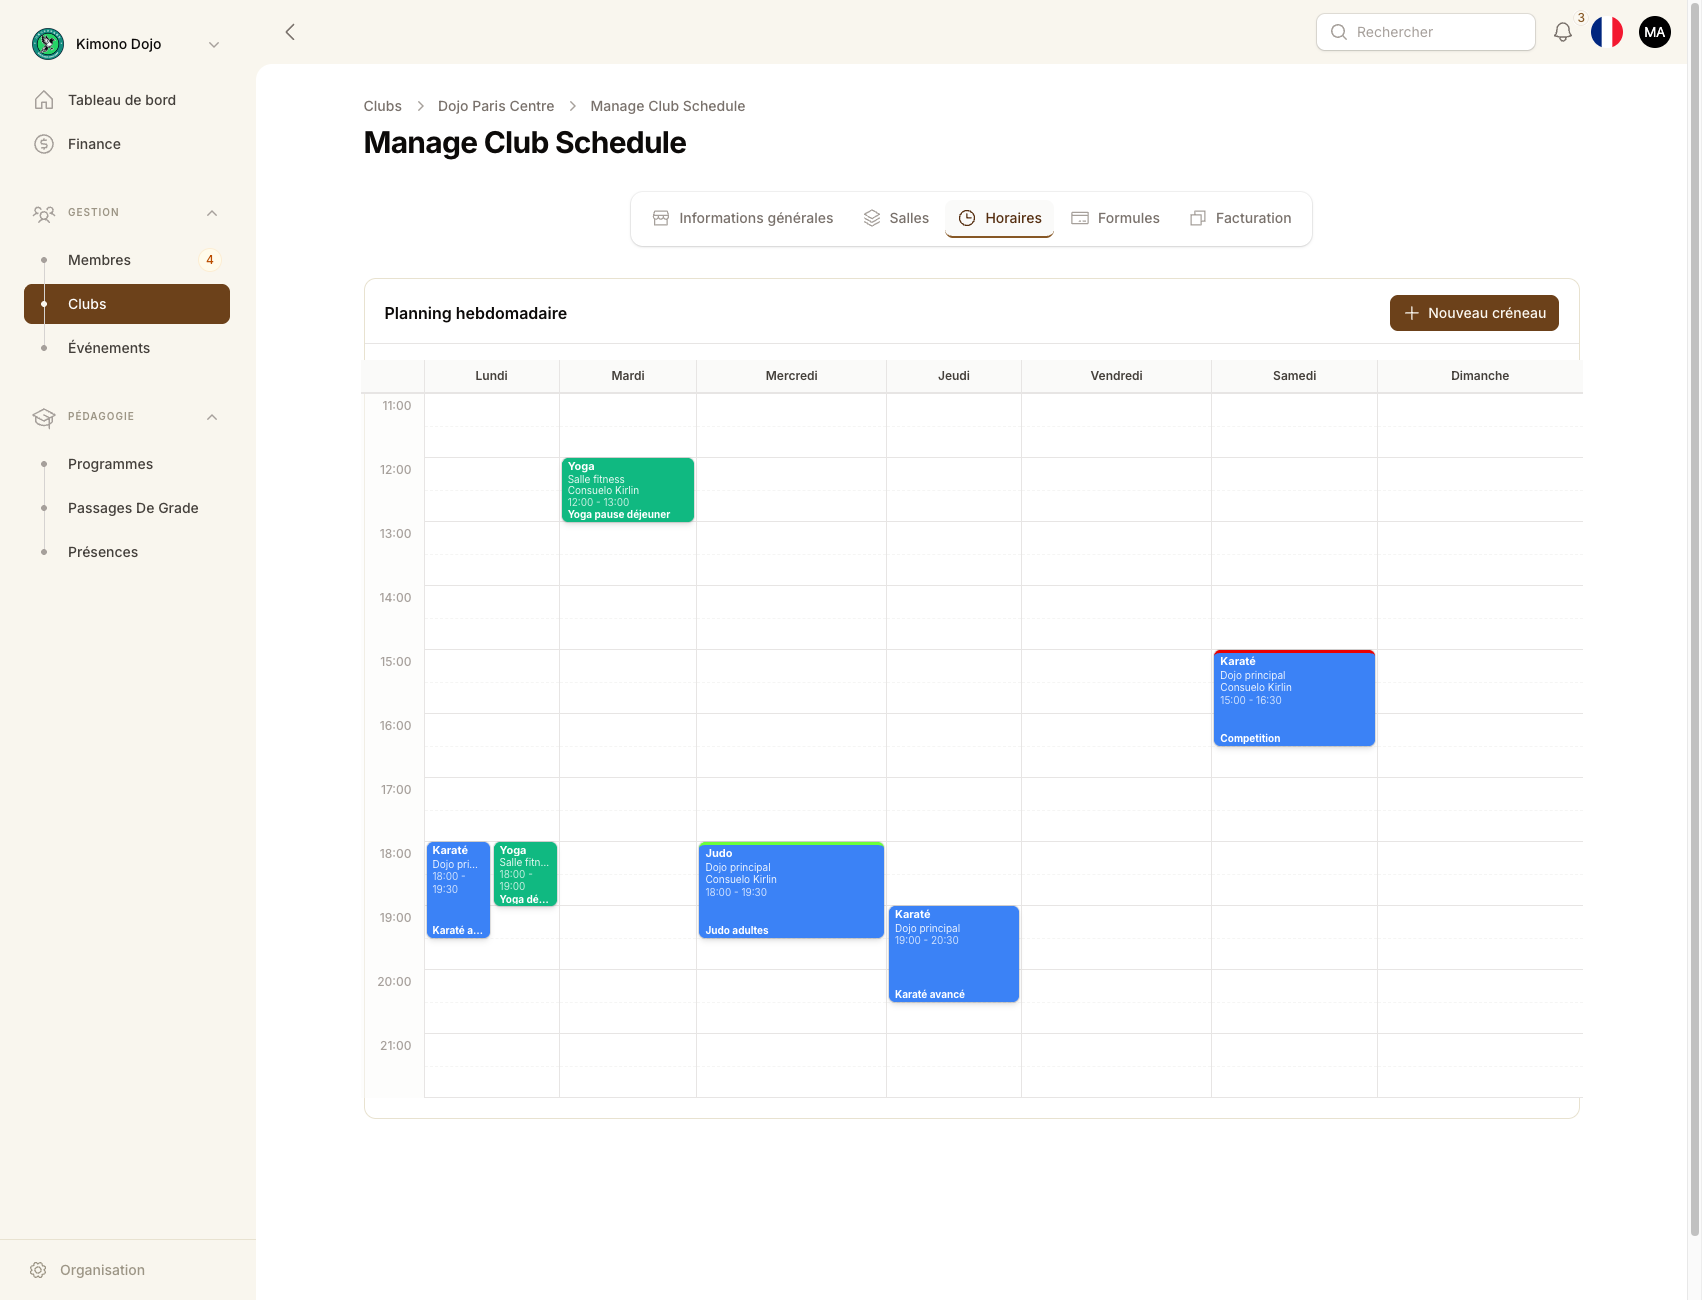Click the Tableau de bord home icon
Image resolution: width=1702 pixels, height=1300 pixels.
(44, 100)
